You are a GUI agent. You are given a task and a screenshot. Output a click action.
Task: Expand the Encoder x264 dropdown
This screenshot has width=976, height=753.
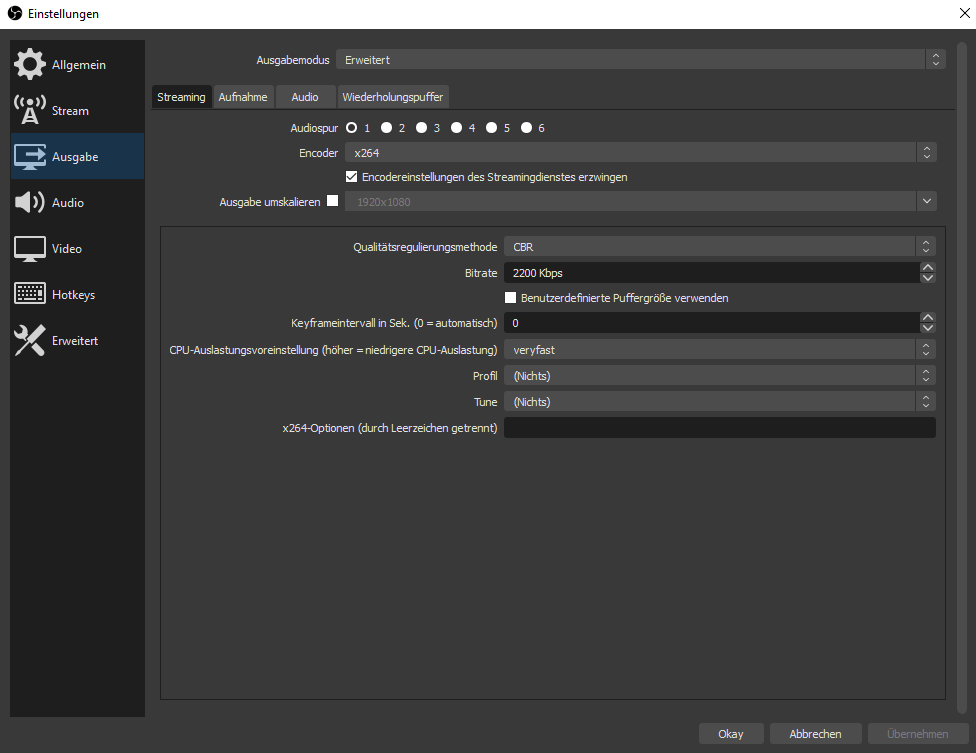tap(640, 153)
